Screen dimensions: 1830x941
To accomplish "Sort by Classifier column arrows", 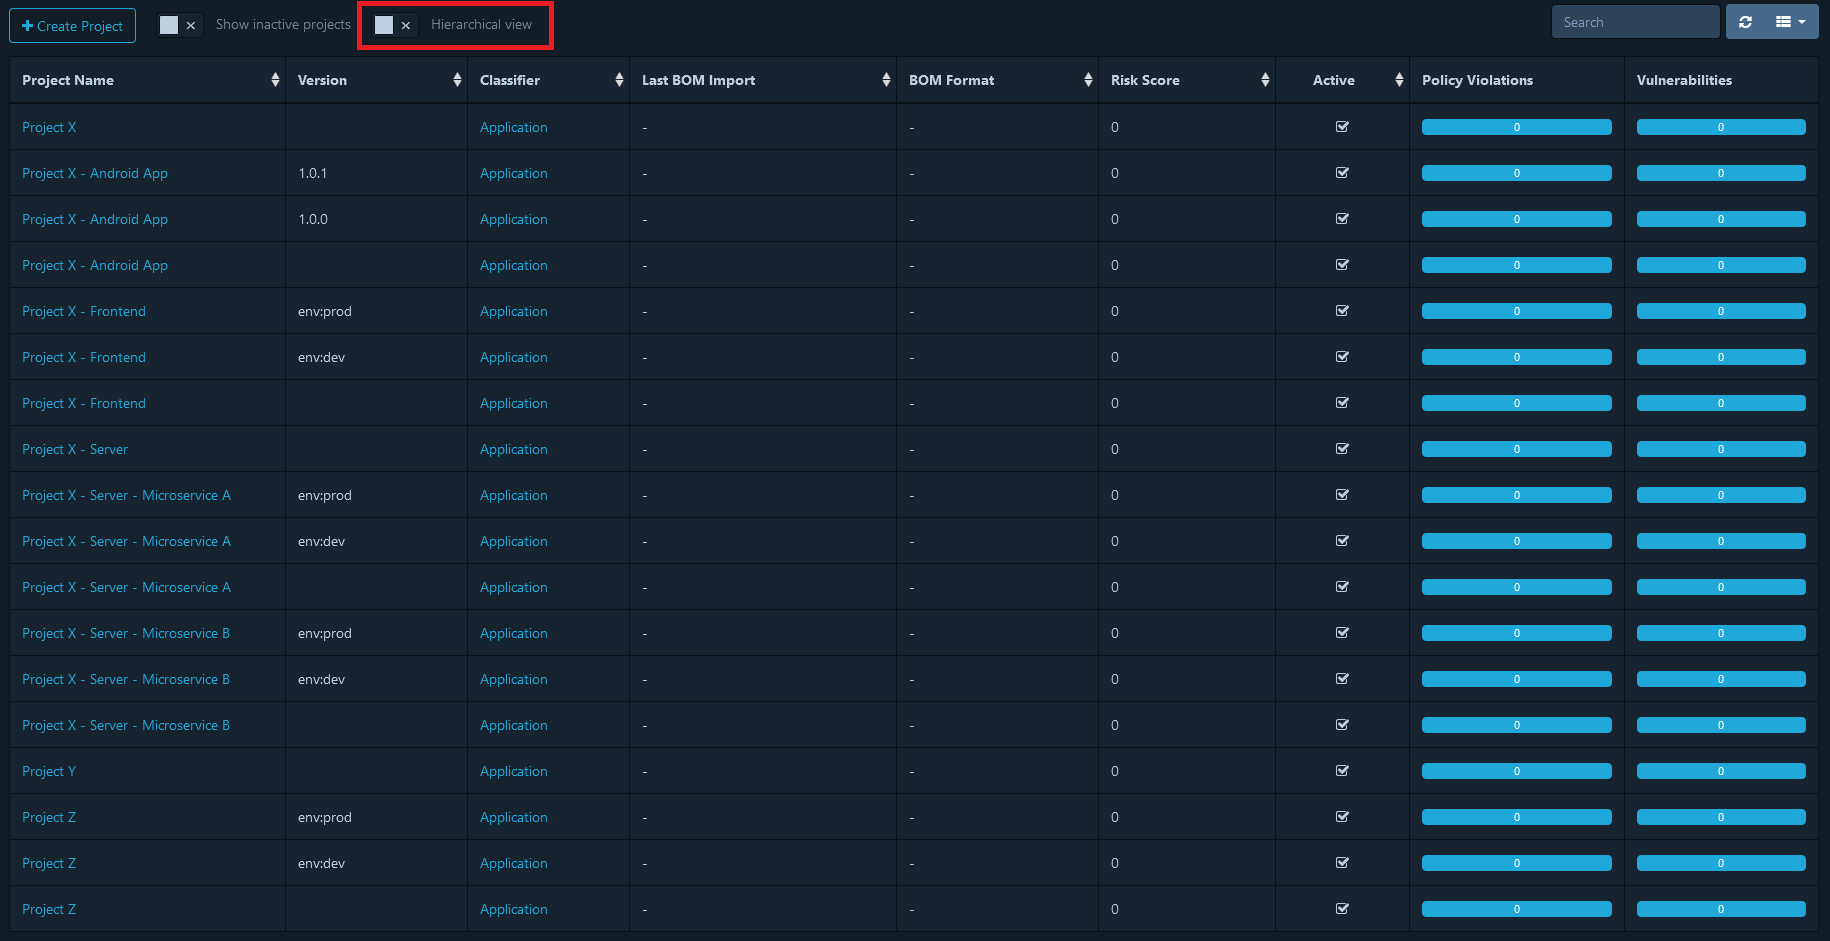I will (x=619, y=80).
